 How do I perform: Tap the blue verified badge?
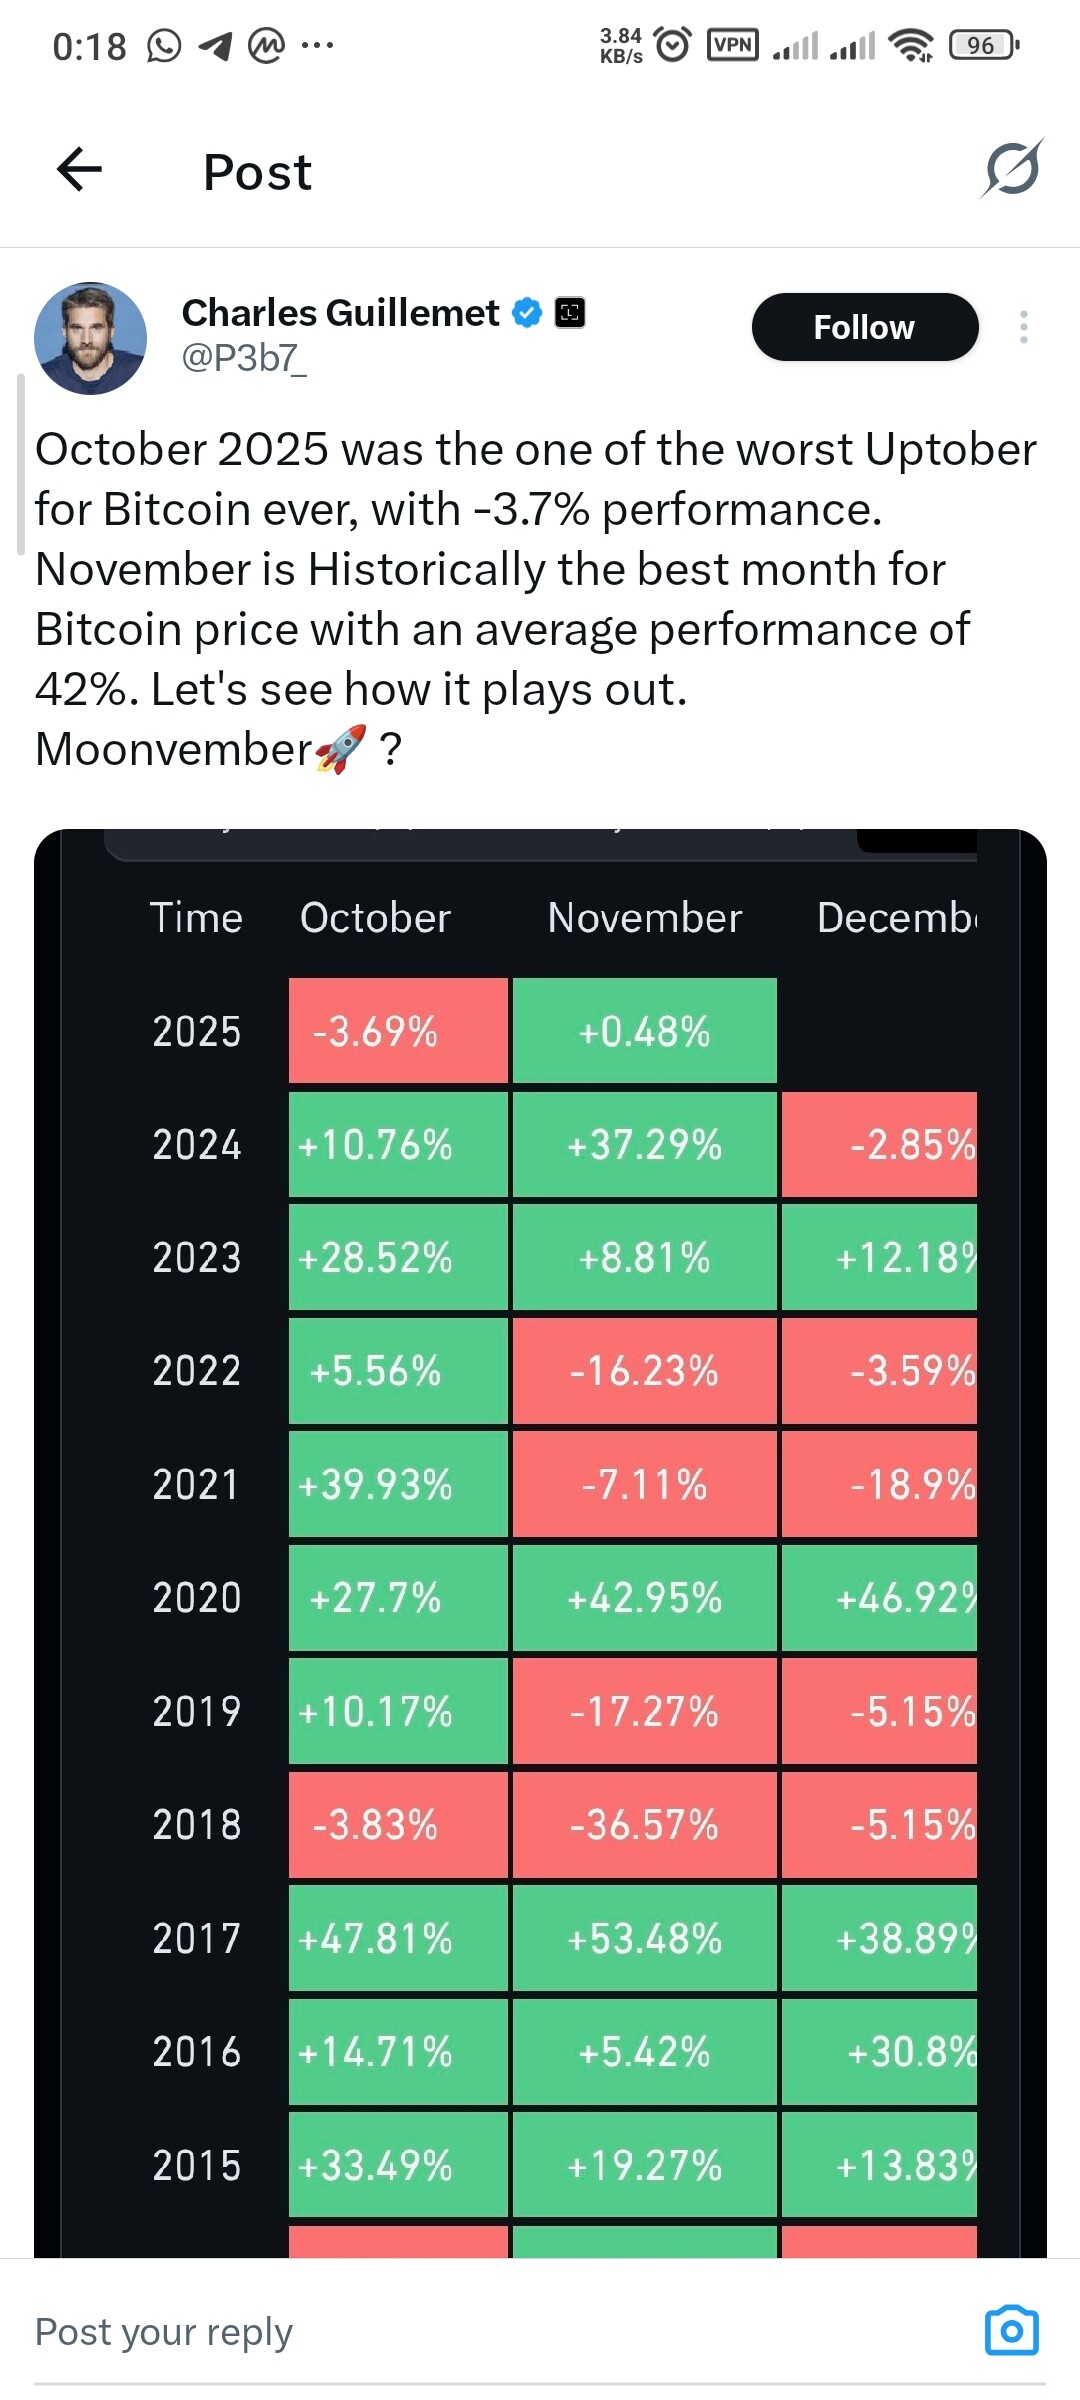pos(527,313)
